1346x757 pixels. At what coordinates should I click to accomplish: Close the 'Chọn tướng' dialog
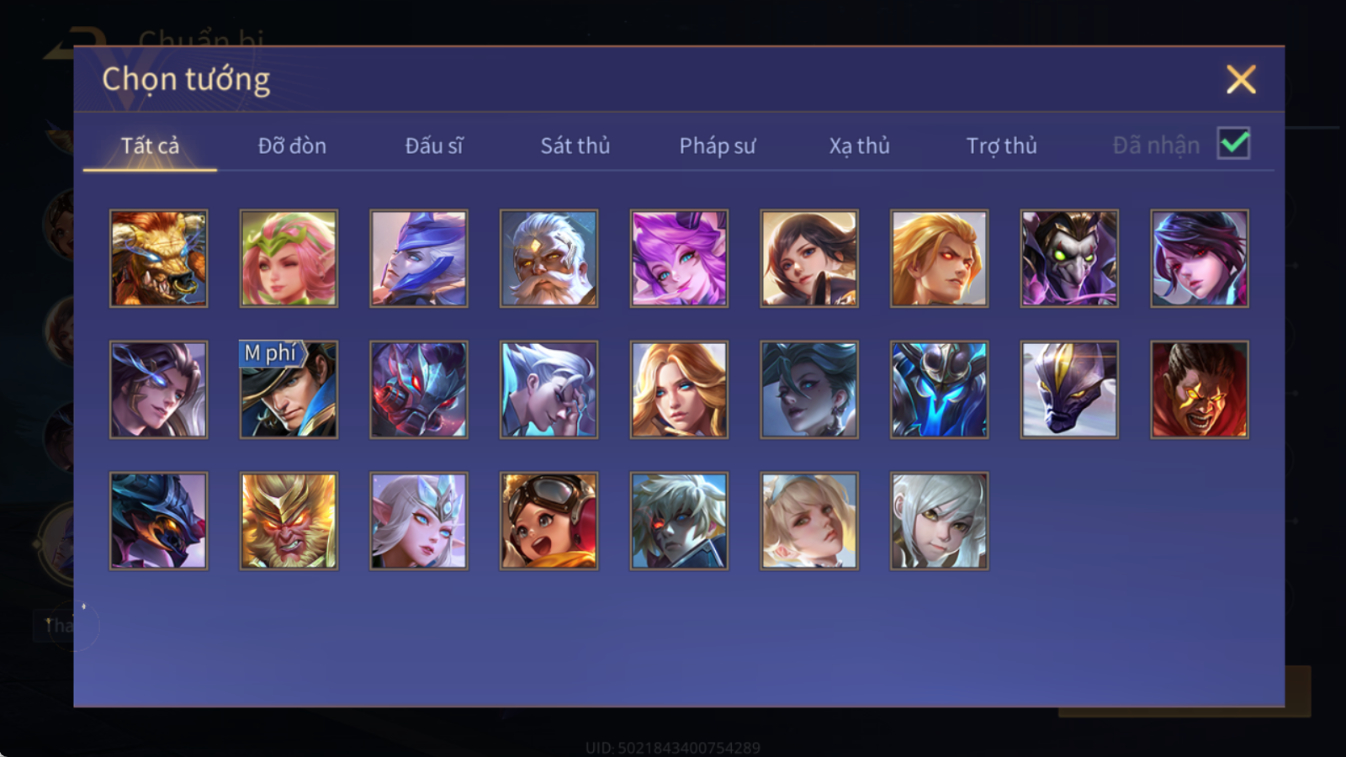click(x=1241, y=79)
